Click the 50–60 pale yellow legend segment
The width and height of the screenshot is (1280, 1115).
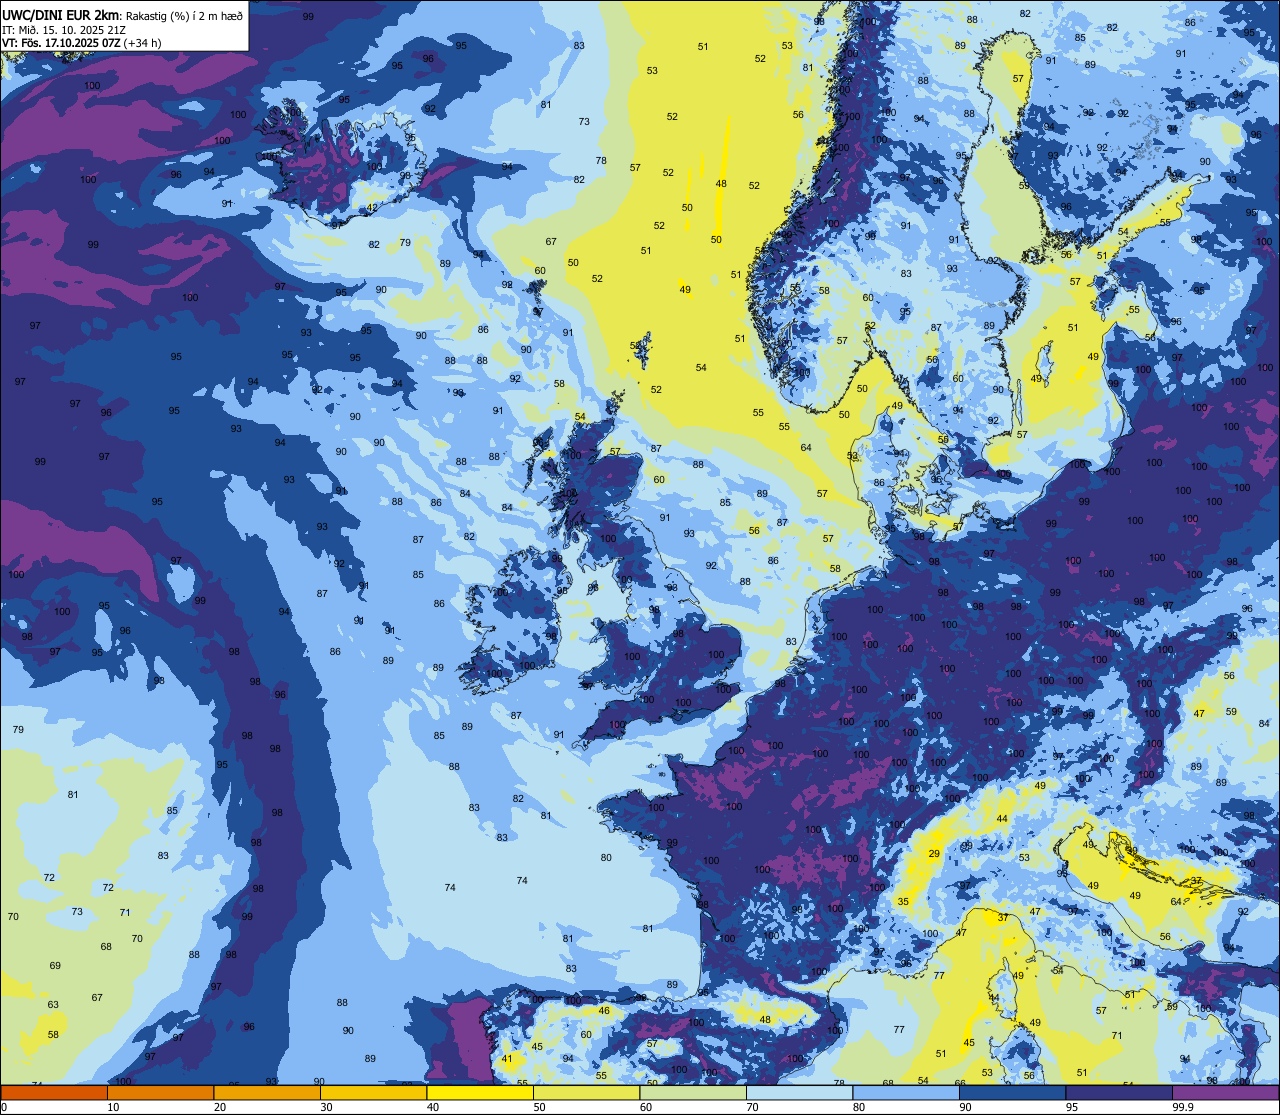586,1092
